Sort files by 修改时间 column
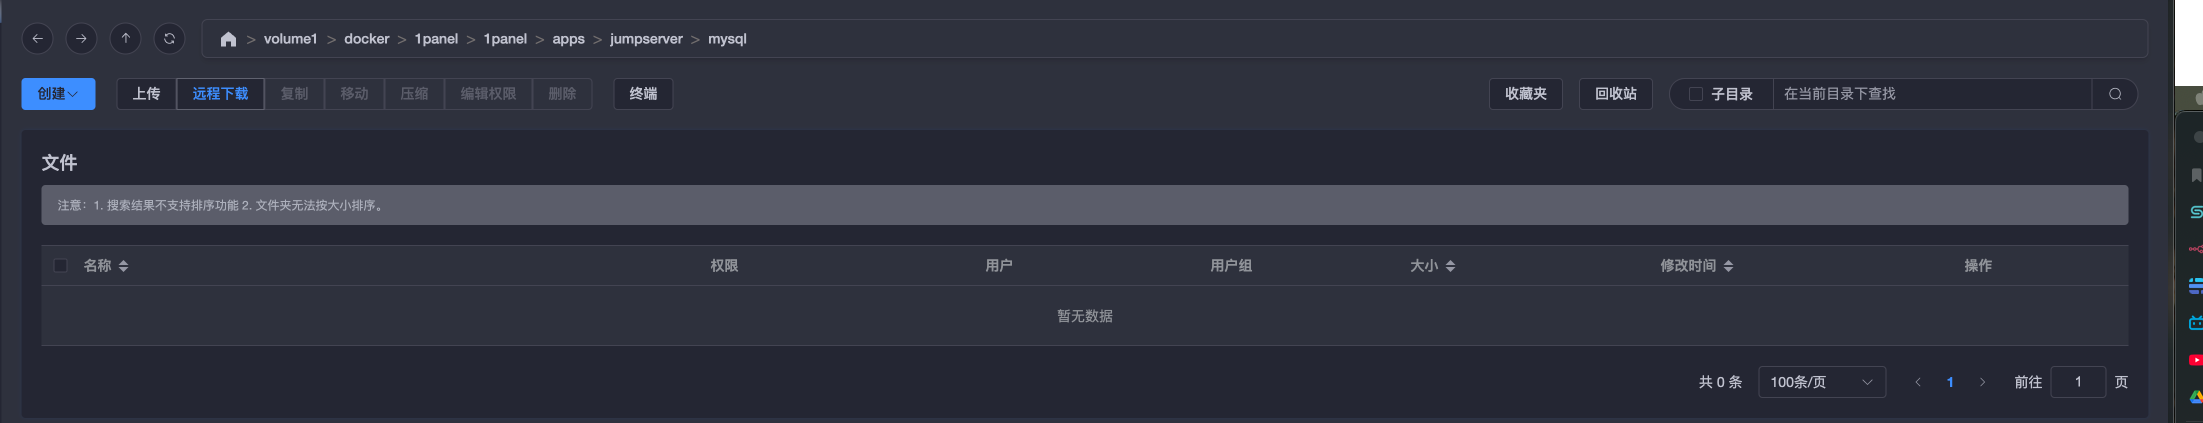 tap(1696, 265)
